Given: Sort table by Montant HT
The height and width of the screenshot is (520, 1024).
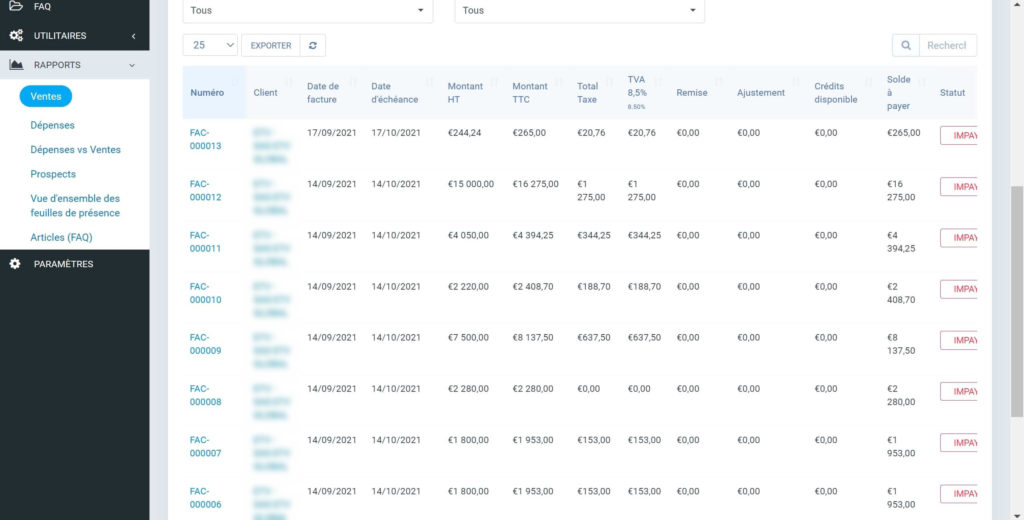Looking at the screenshot, I should click(473, 93).
